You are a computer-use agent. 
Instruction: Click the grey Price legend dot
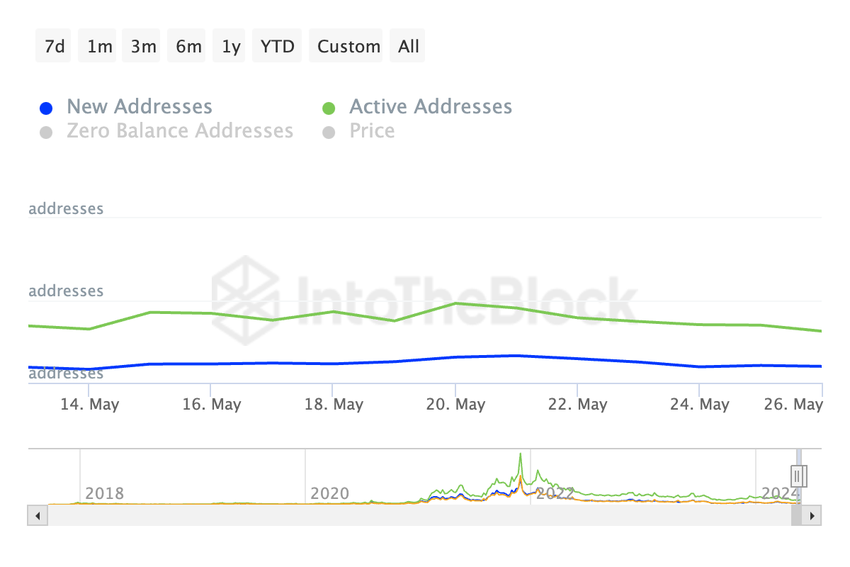329,132
